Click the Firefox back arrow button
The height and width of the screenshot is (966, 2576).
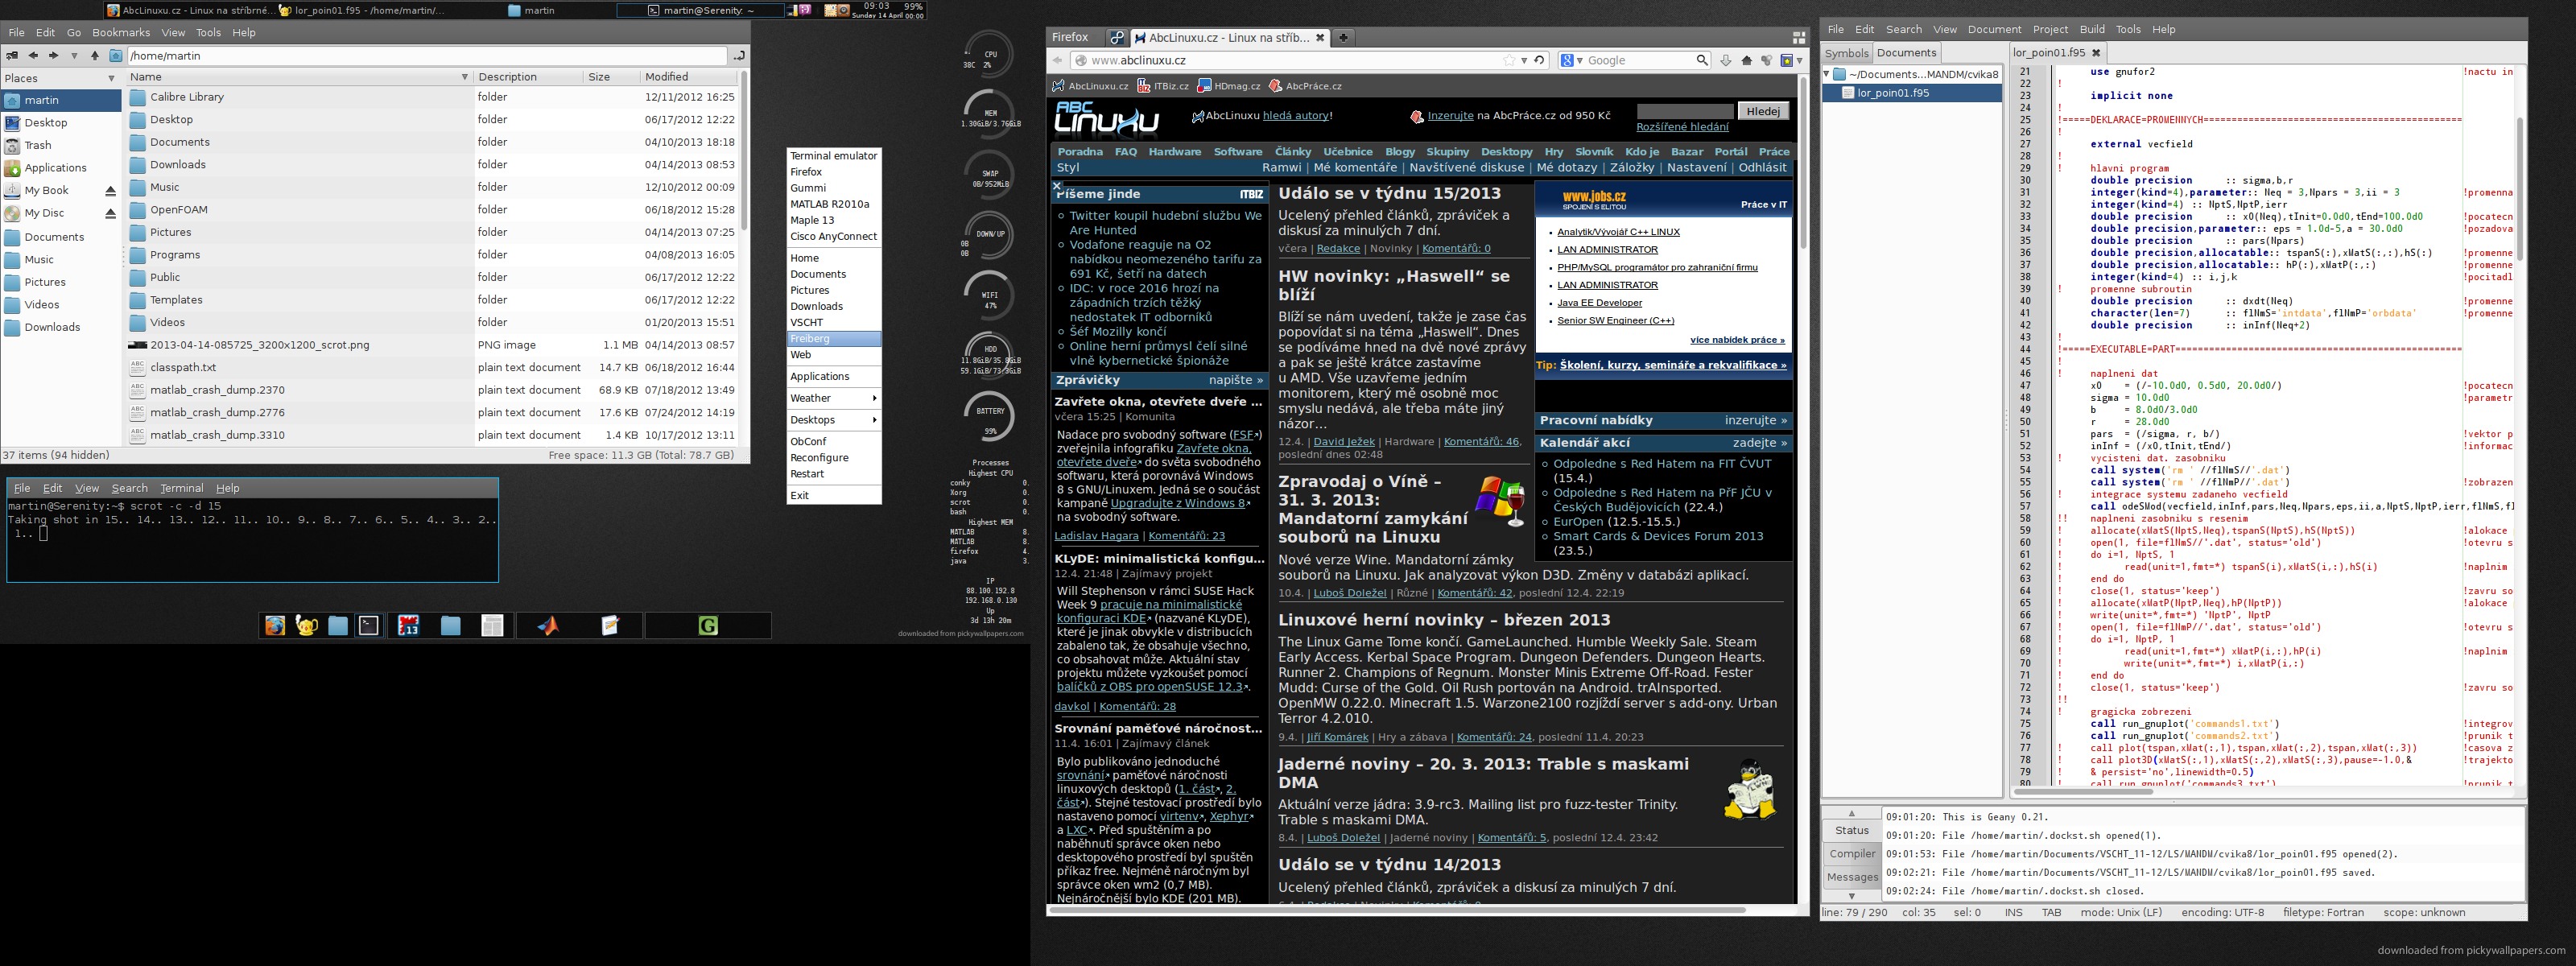(x=1058, y=61)
